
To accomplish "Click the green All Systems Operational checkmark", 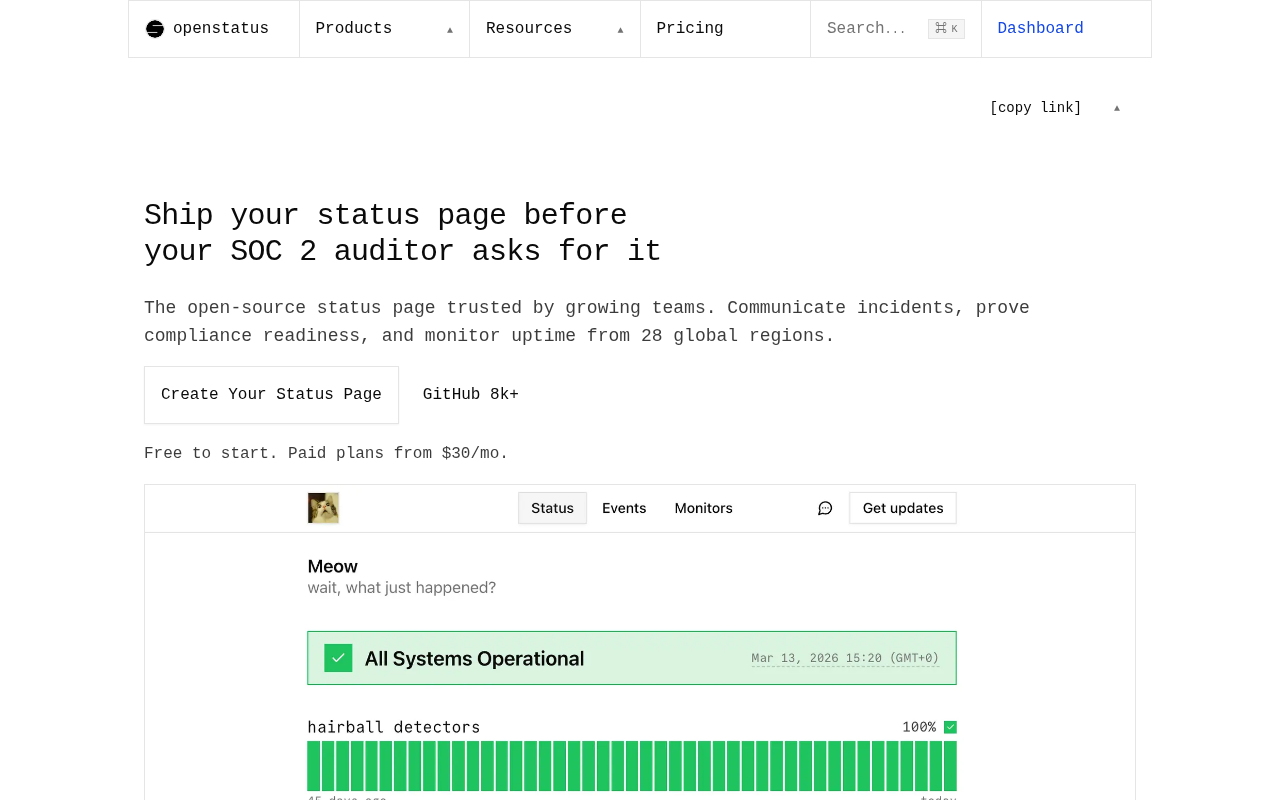I will 338,658.
